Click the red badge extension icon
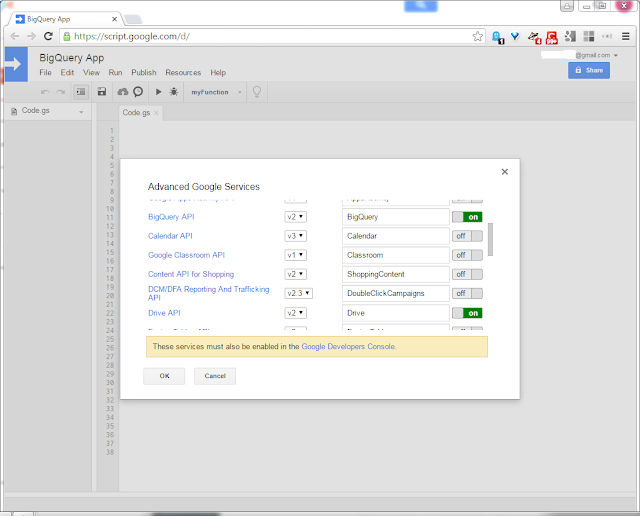The width and height of the screenshot is (640, 516). (552, 37)
